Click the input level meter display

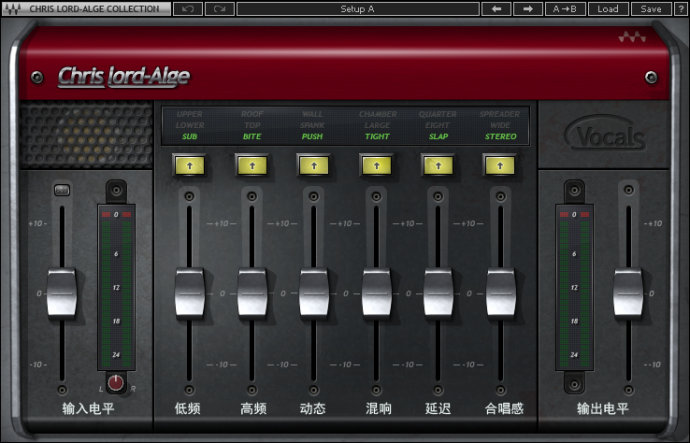click(x=116, y=287)
